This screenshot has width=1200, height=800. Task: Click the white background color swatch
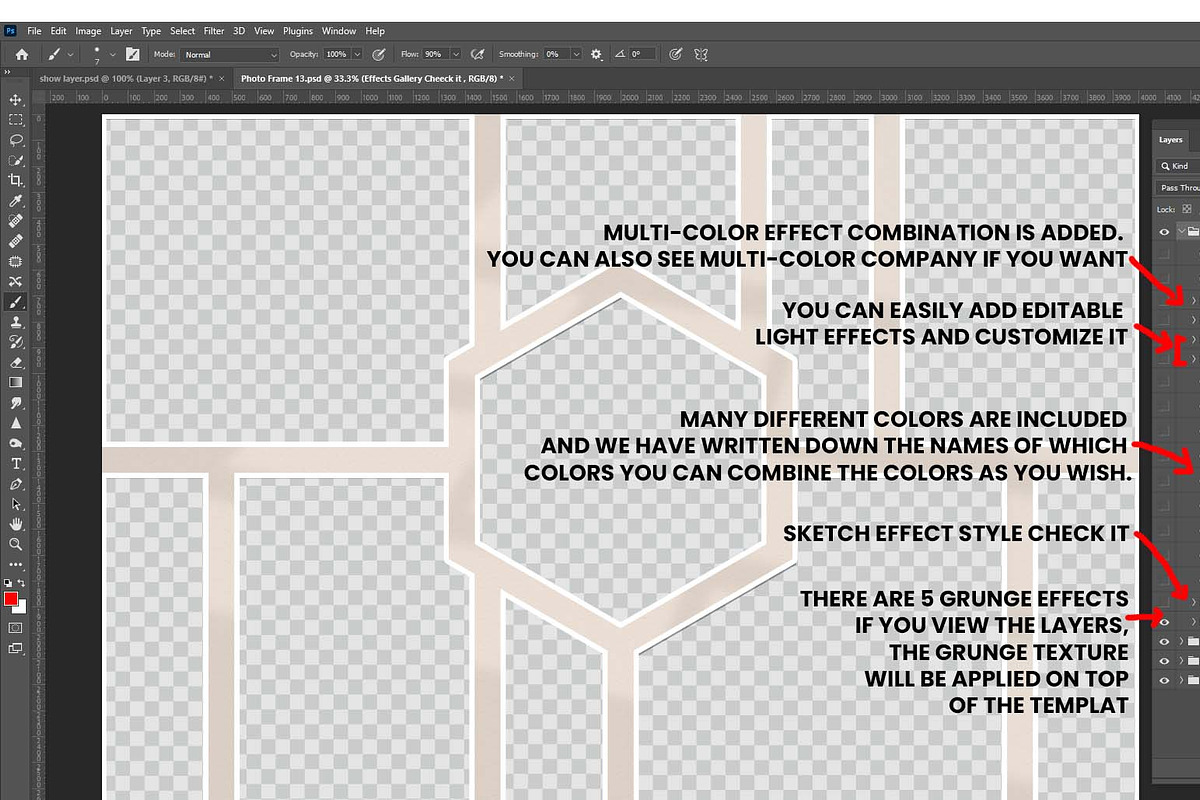tap(20, 607)
